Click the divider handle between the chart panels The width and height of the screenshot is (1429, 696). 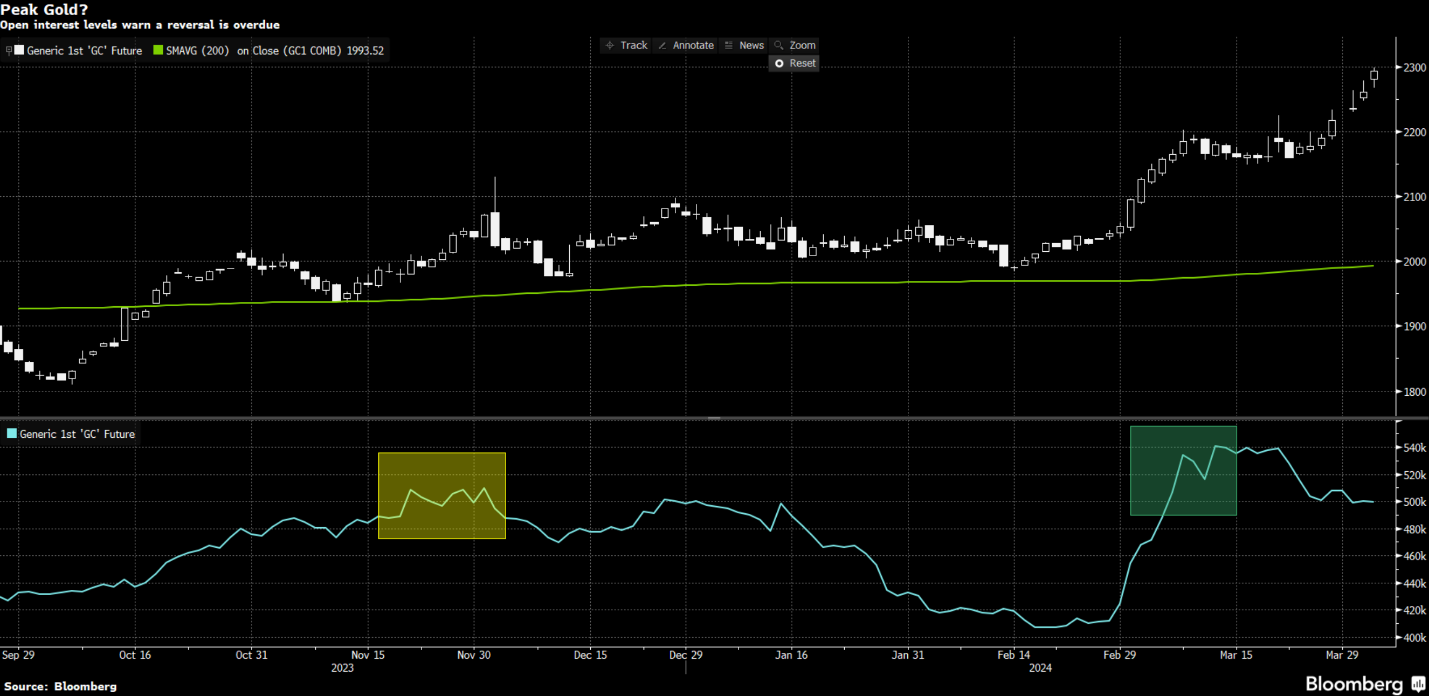[x=714, y=417]
